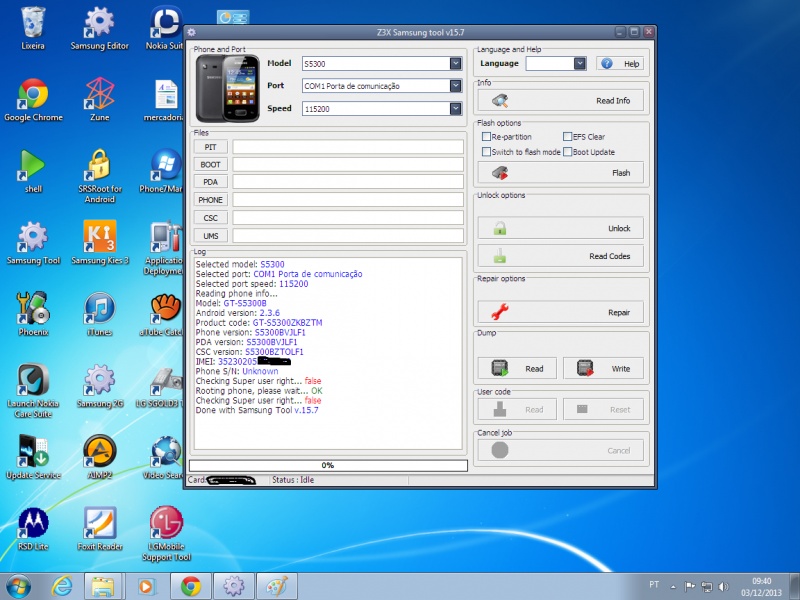Expand the Speed dropdown

(456, 109)
